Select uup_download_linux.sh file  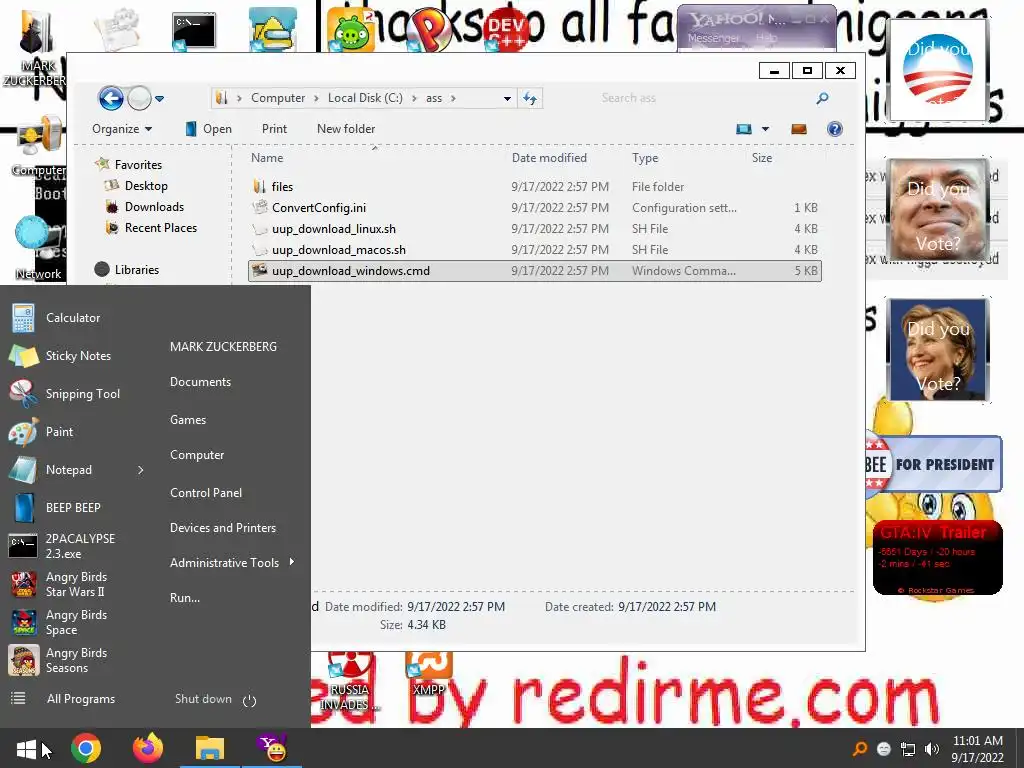coord(534,229)
